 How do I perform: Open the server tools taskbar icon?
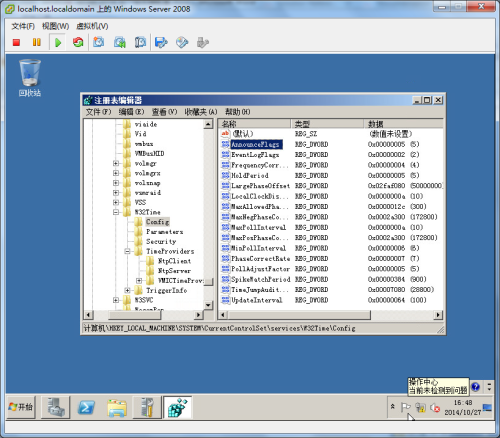147,407
